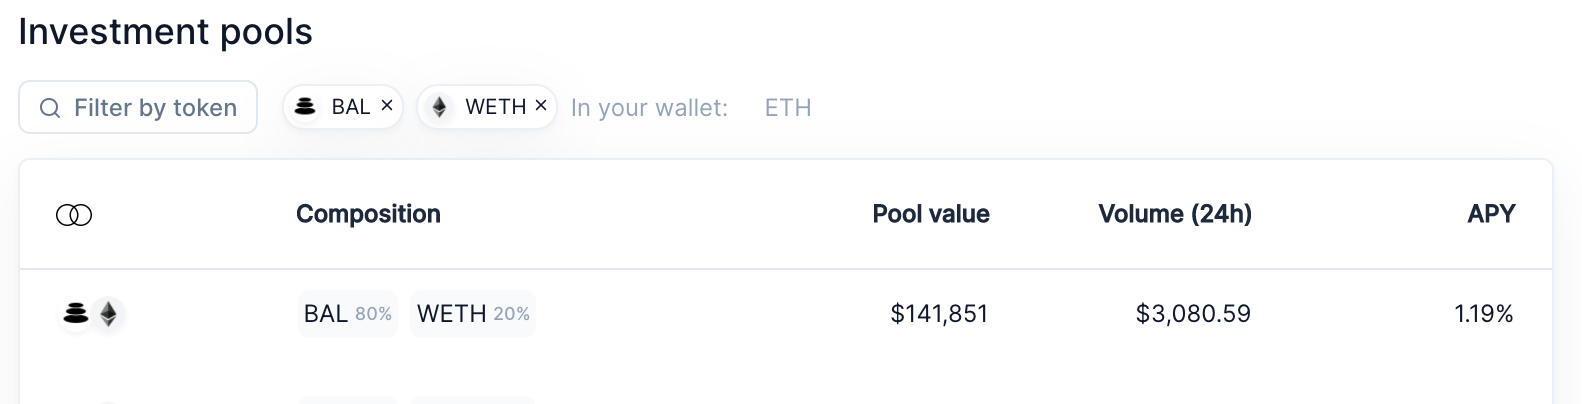Remove the WETH token filter

tap(541, 105)
